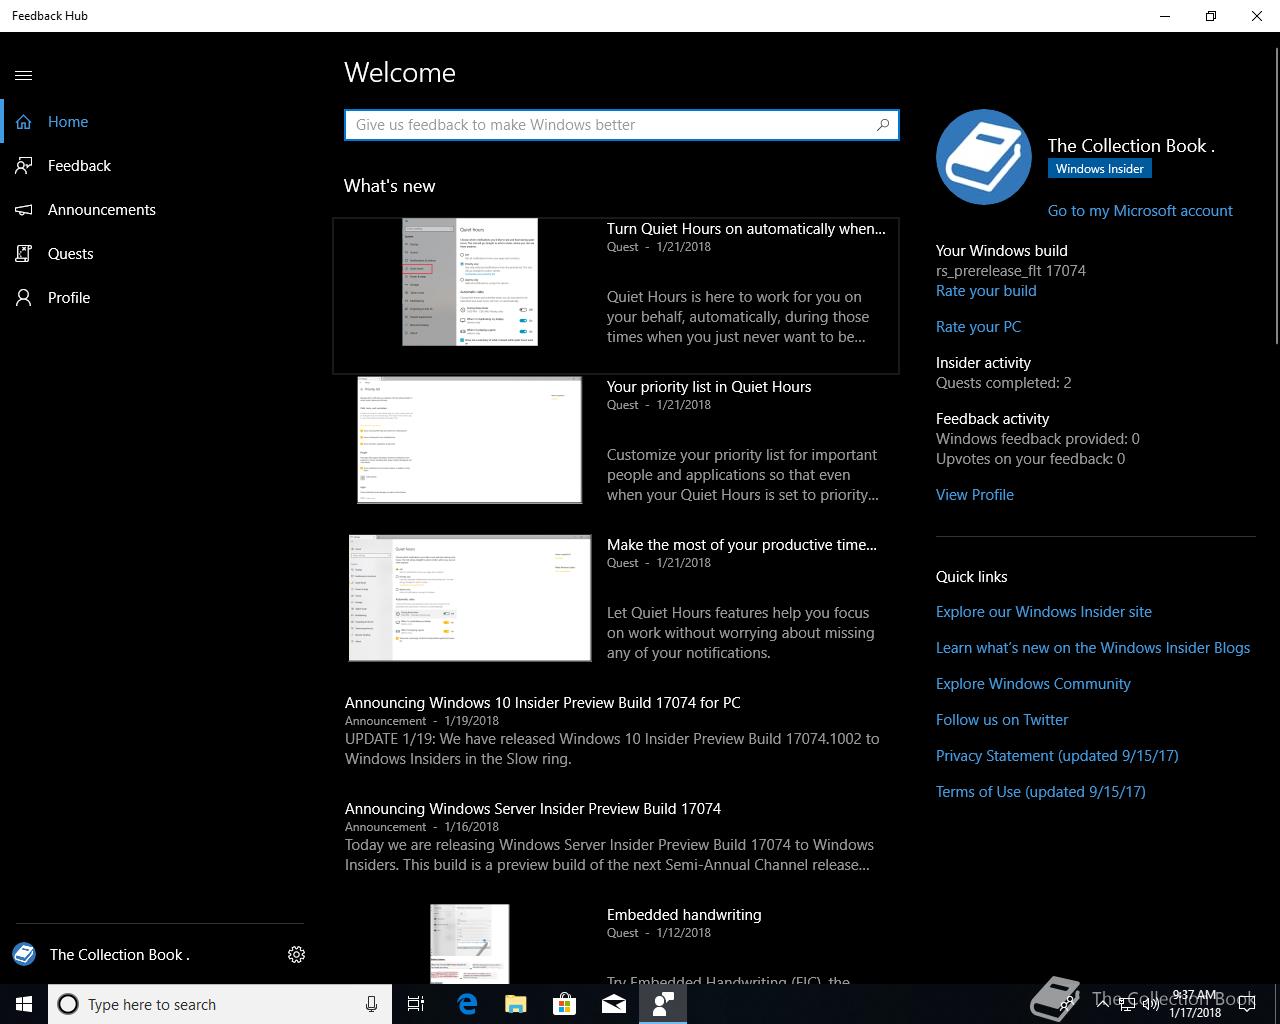
Task: Open the Windows Insider Blogs link
Action: click(1093, 648)
